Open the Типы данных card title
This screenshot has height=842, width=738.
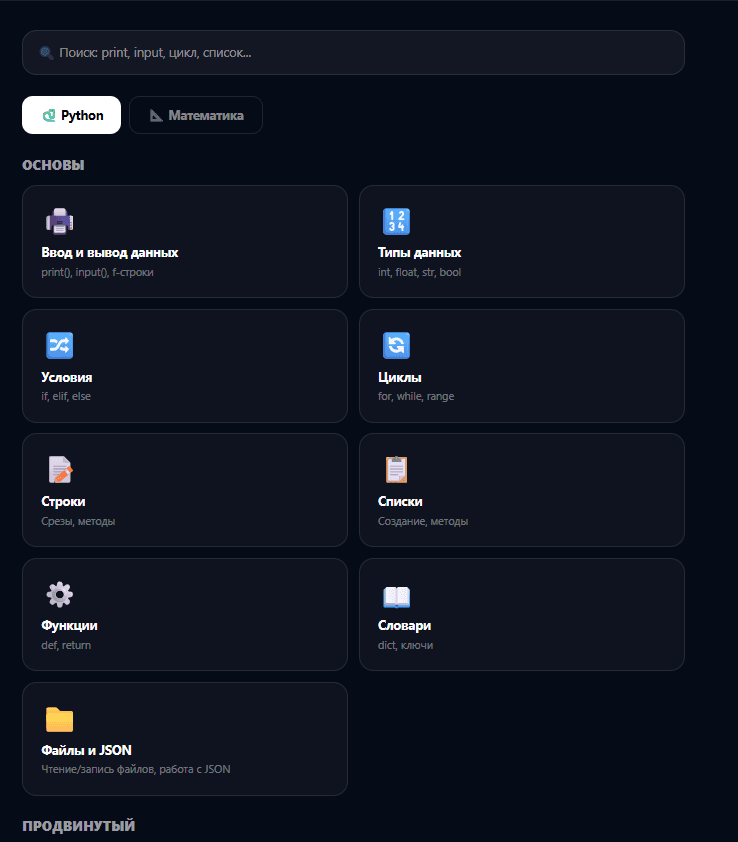pos(419,253)
